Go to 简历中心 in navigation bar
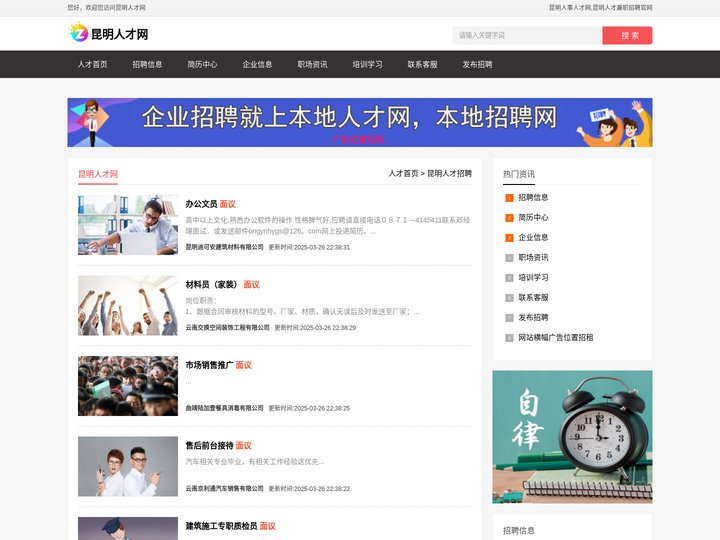Viewport: 720px width, 540px height. click(x=202, y=64)
